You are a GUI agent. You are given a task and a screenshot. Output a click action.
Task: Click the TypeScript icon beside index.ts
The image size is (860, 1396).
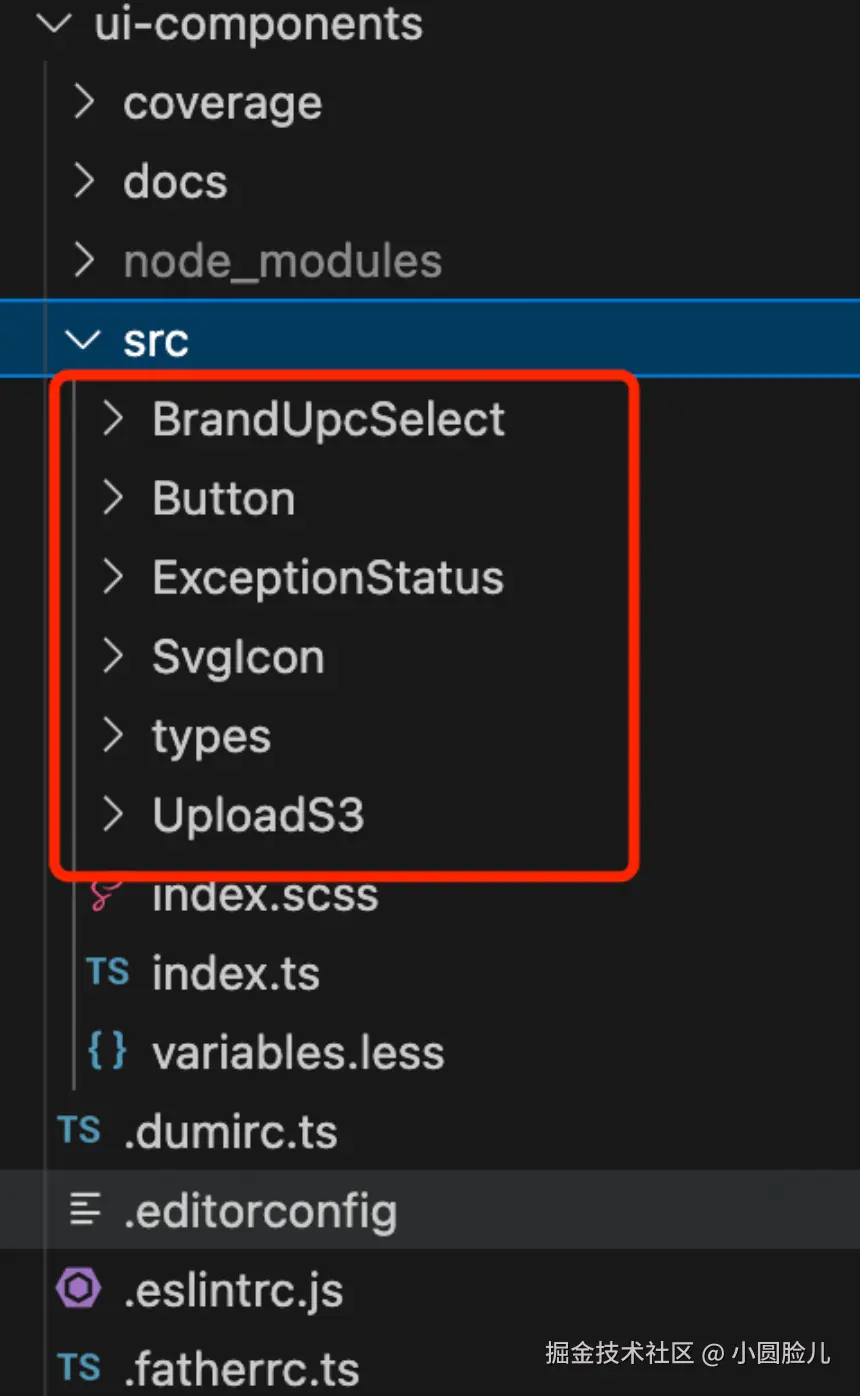107,973
